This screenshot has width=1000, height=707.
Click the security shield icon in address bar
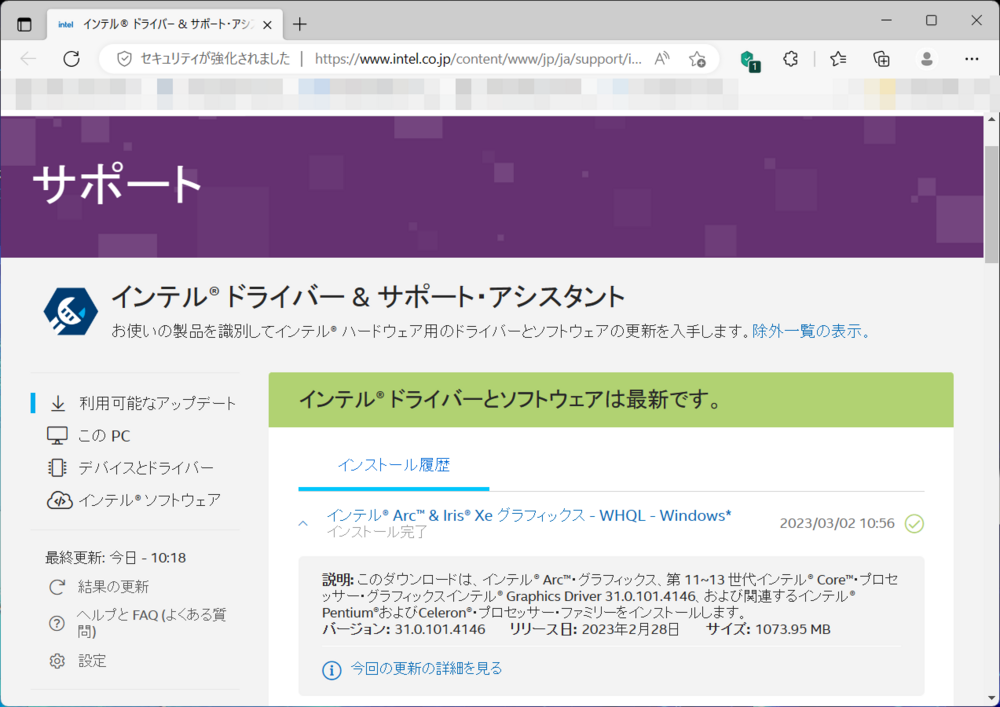(x=124, y=59)
